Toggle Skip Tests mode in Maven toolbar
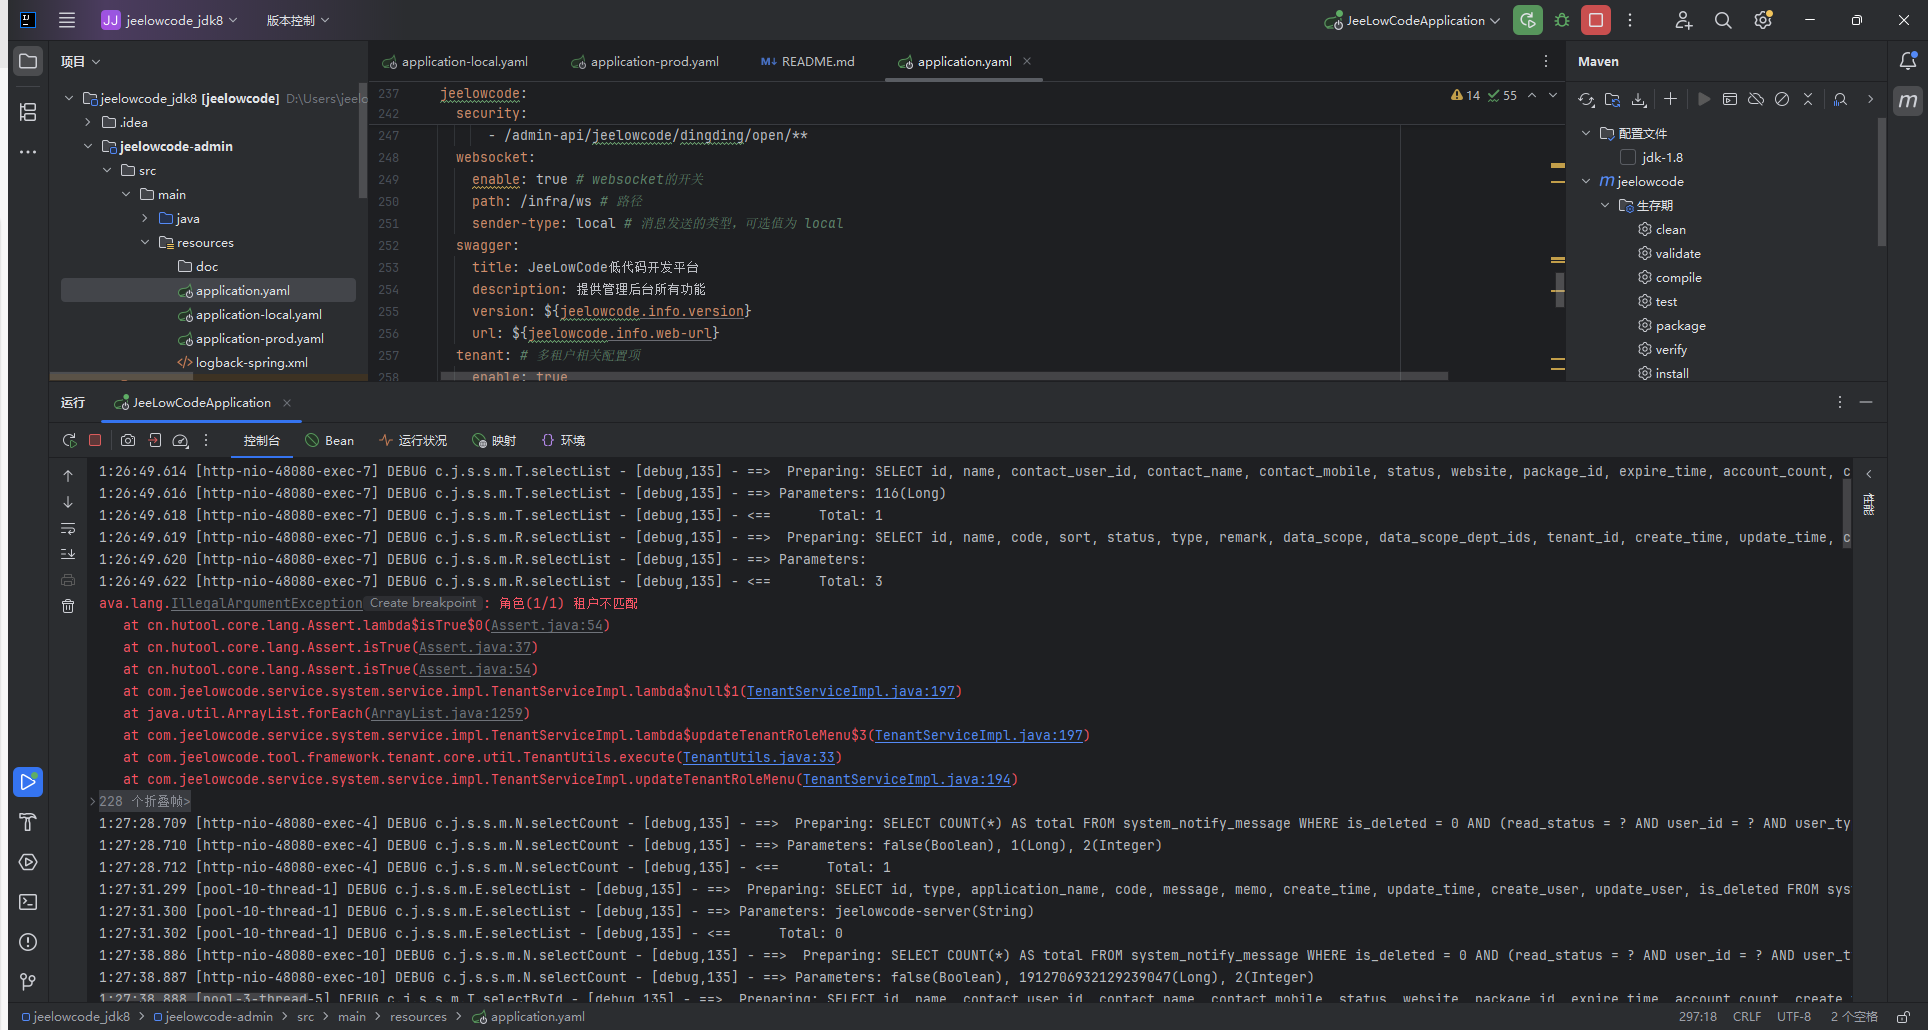 pyautogui.click(x=1782, y=99)
